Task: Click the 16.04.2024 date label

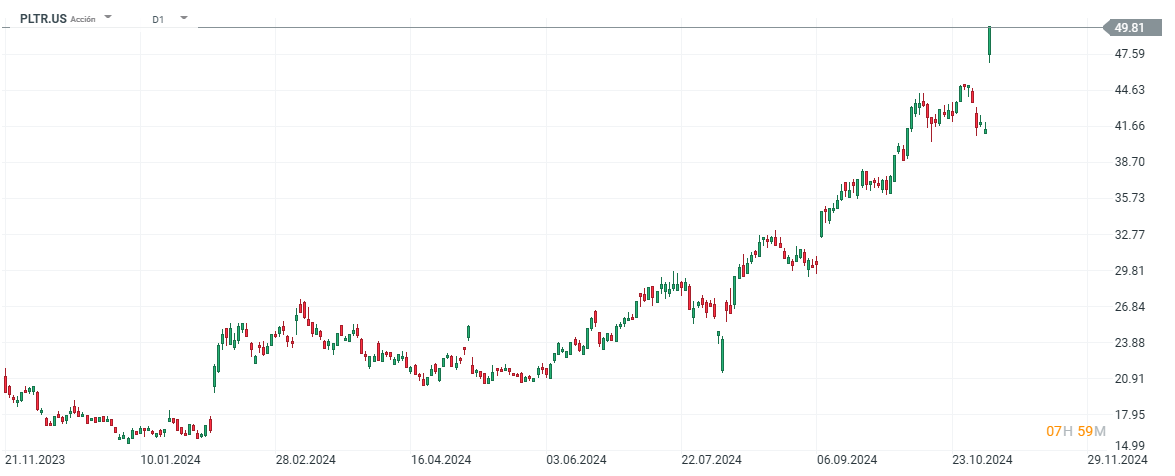Action: click(x=442, y=460)
